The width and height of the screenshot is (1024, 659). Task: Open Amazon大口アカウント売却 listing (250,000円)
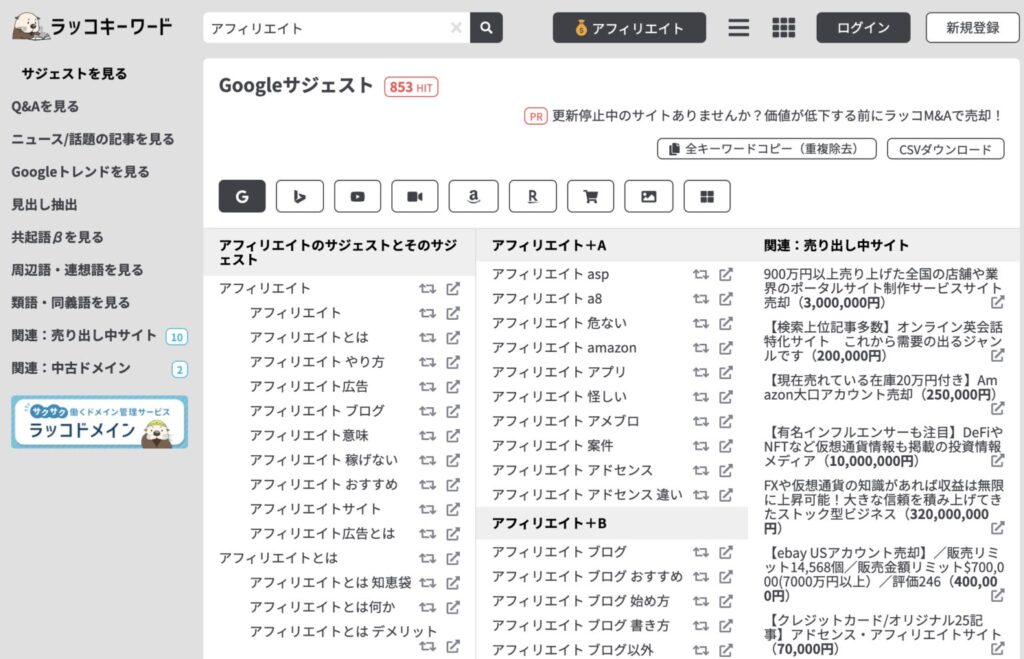click(x=880, y=387)
